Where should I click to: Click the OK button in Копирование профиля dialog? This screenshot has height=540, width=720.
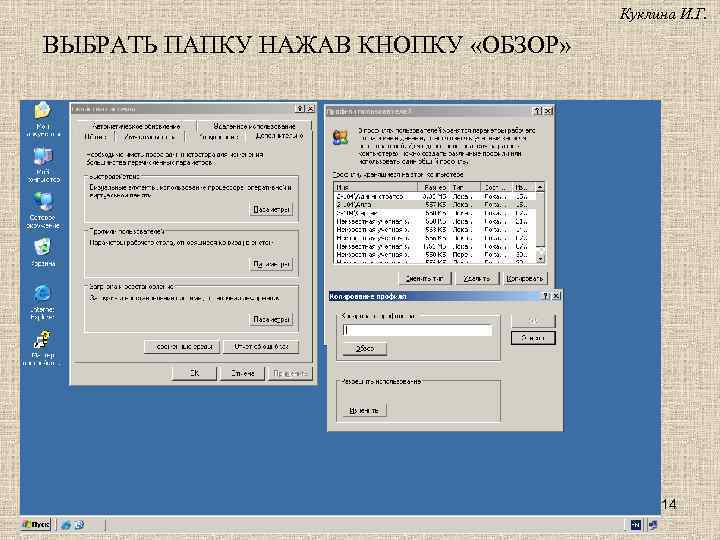533,321
